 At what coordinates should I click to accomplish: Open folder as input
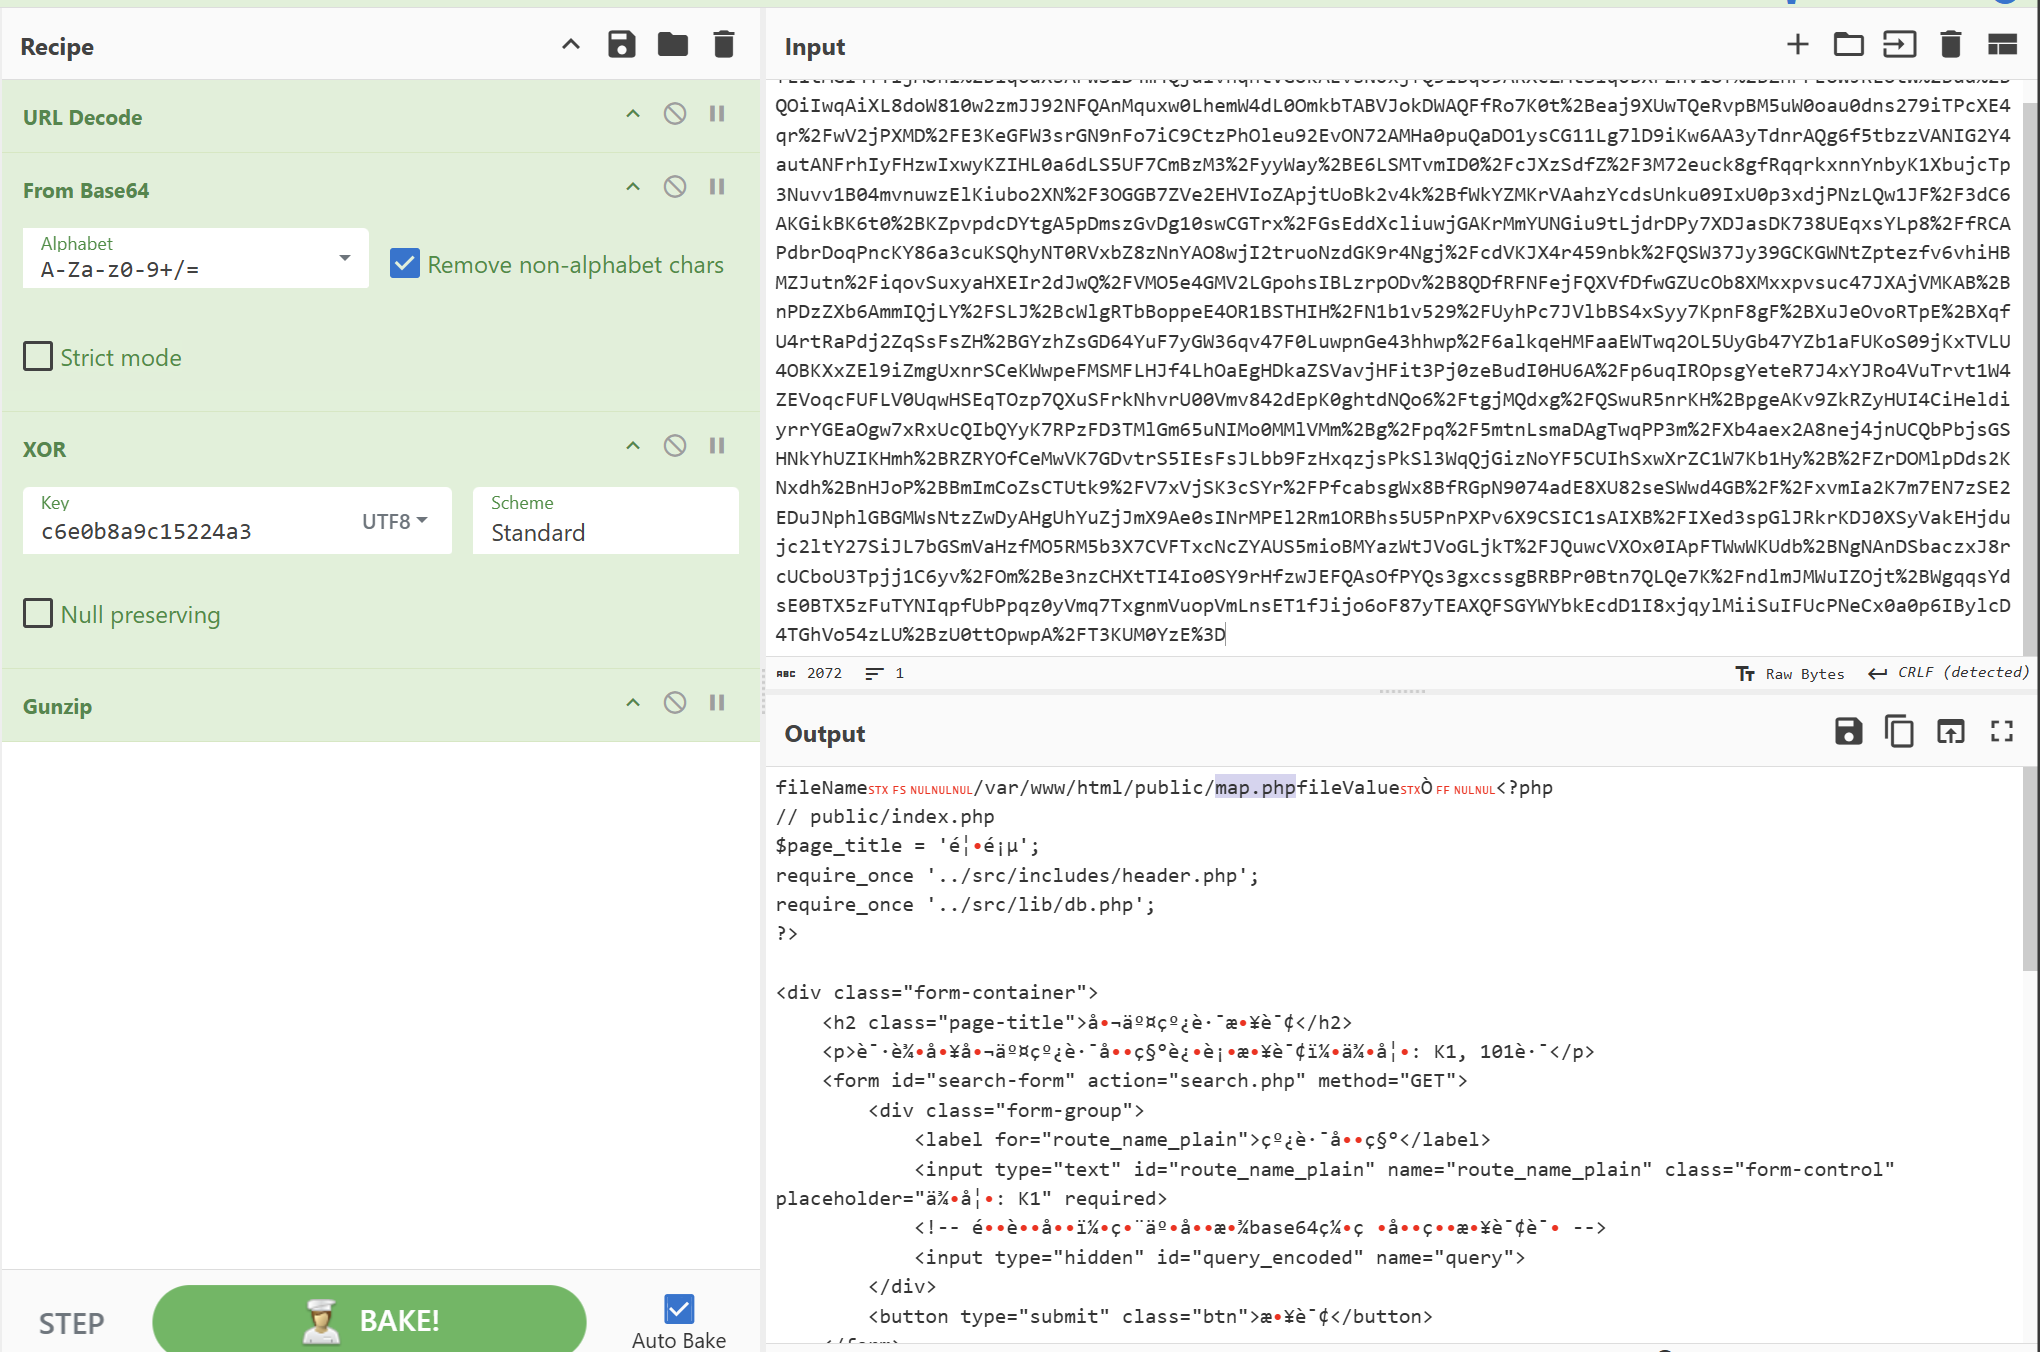tap(1848, 44)
